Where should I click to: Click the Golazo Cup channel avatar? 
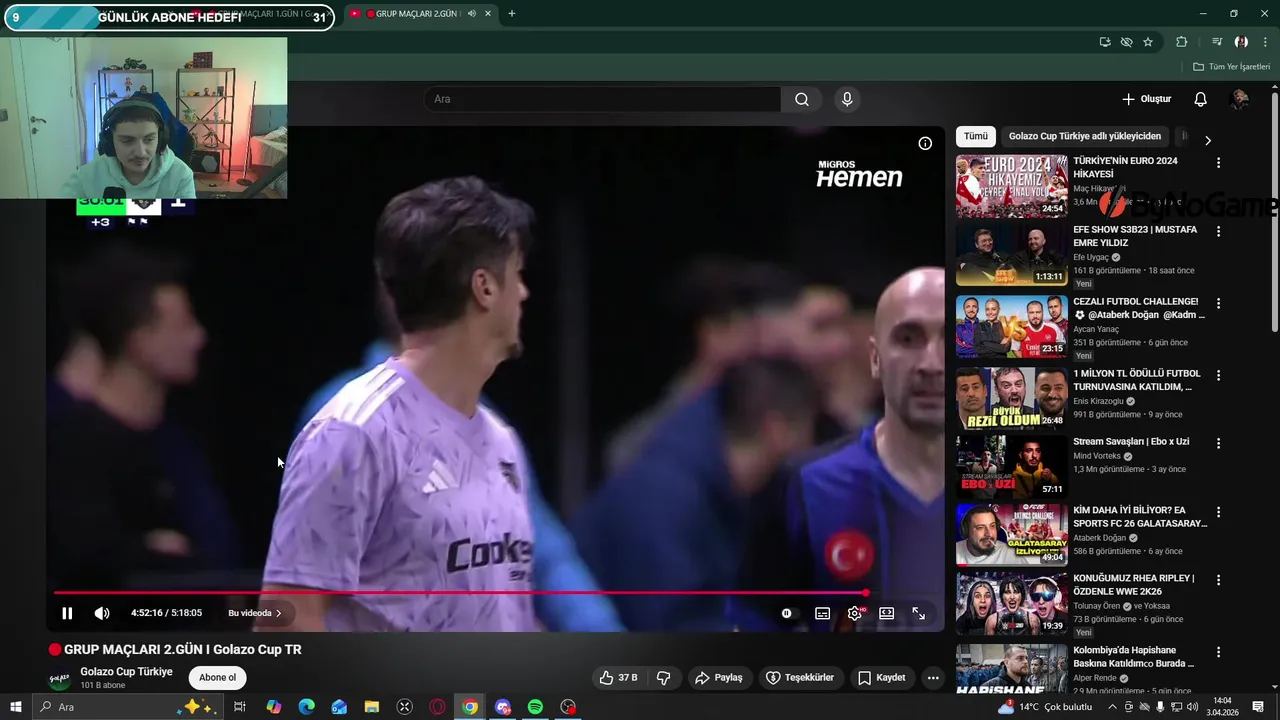[x=60, y=680]
